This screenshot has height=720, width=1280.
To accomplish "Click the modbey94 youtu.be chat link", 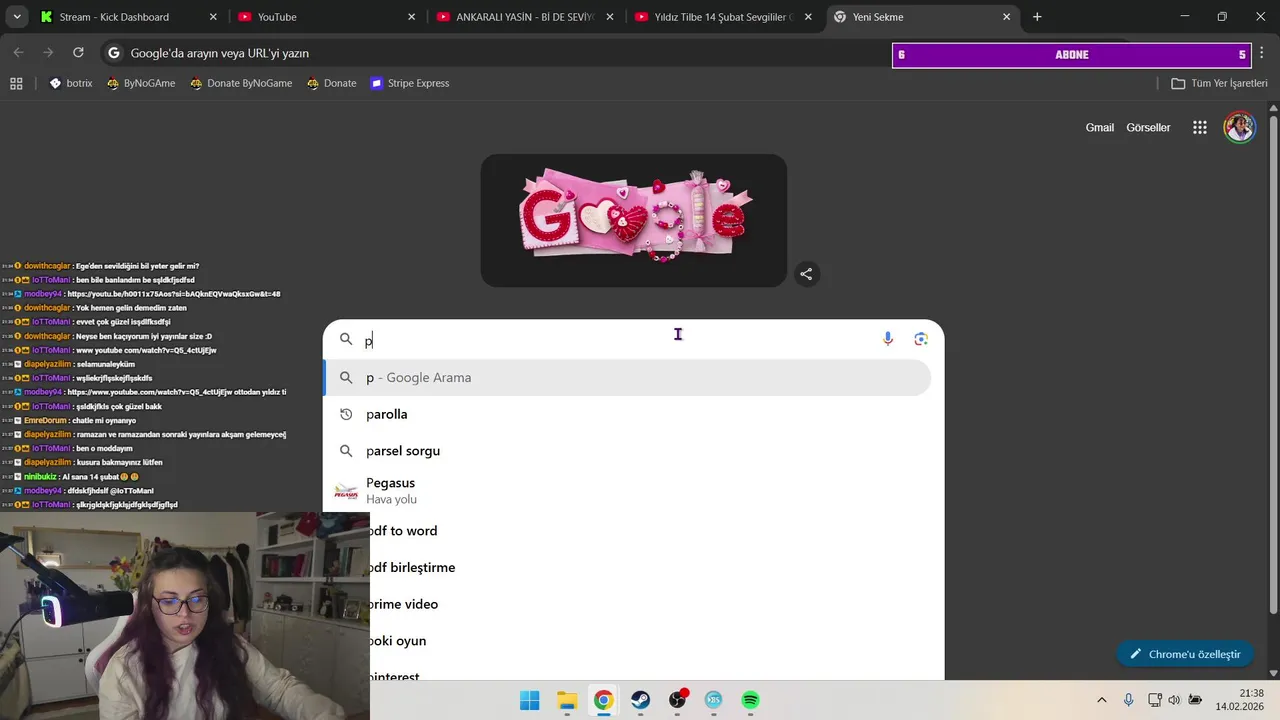I will tap(173, 294).
